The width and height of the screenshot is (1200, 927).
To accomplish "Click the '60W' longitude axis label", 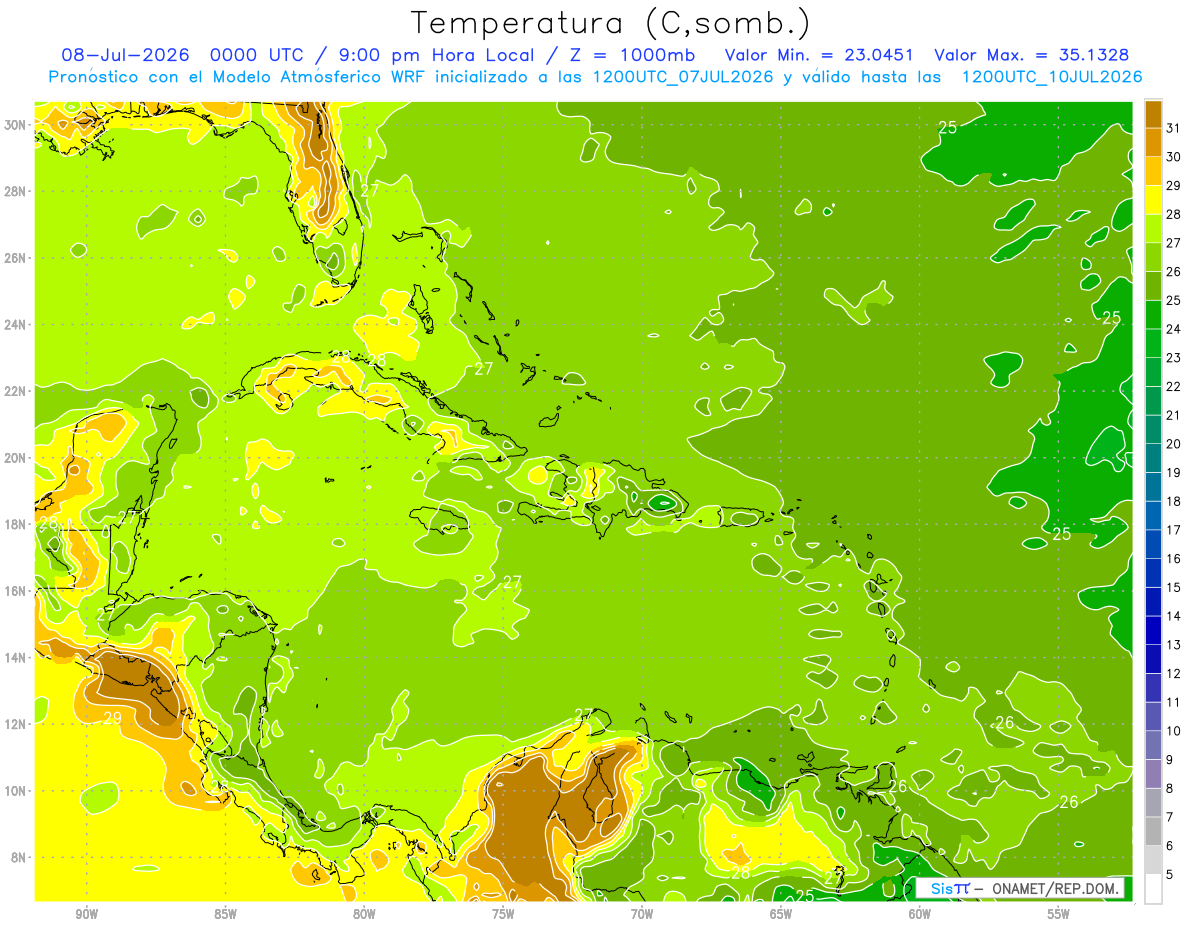I will click(920, 913).
